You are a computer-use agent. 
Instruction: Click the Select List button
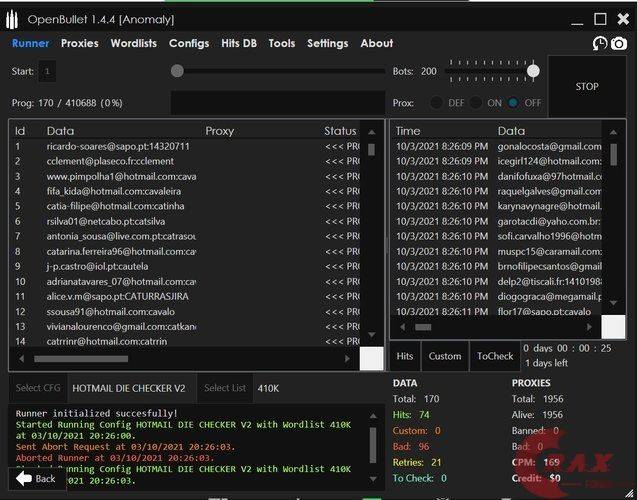[224, 388]
